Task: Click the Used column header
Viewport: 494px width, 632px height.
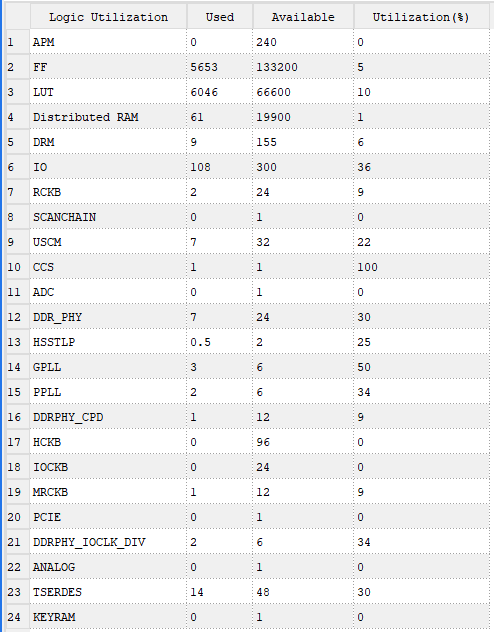Action: (x=220, y=17)
